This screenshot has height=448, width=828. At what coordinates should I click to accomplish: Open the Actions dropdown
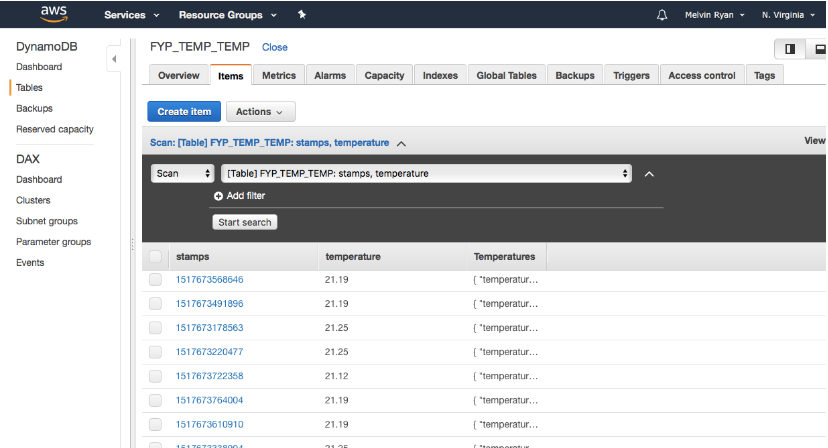(260, 111)
